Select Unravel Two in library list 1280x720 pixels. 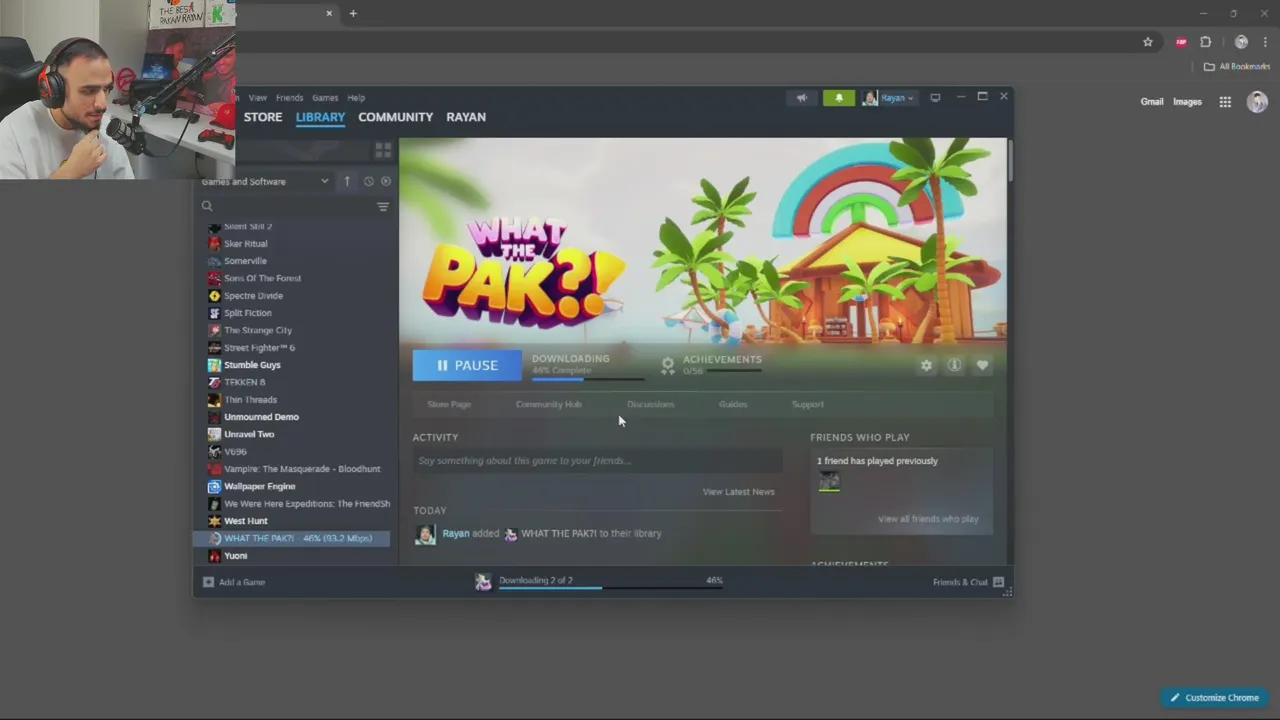click(249, 434)
